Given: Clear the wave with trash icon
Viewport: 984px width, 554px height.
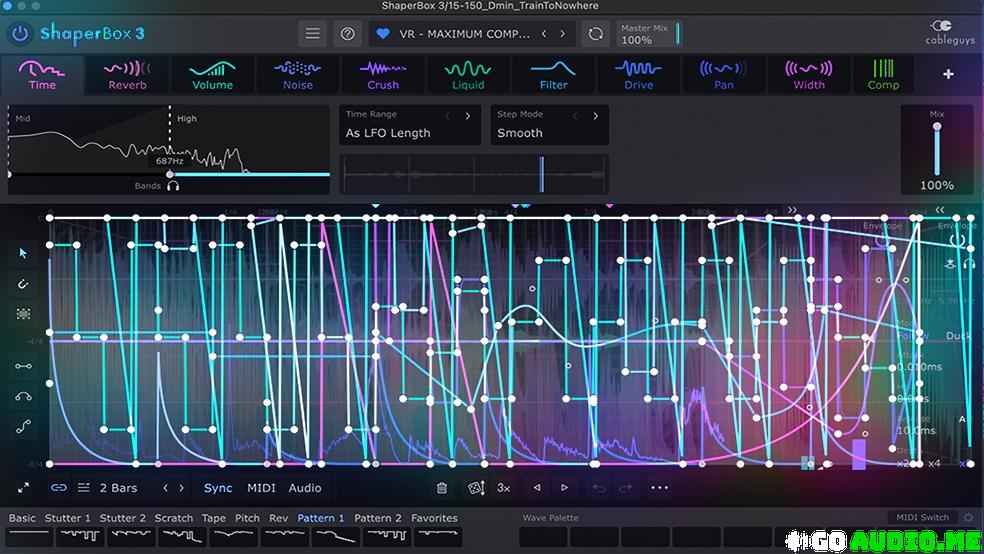Looking at the screenshot, I should 442,487.
